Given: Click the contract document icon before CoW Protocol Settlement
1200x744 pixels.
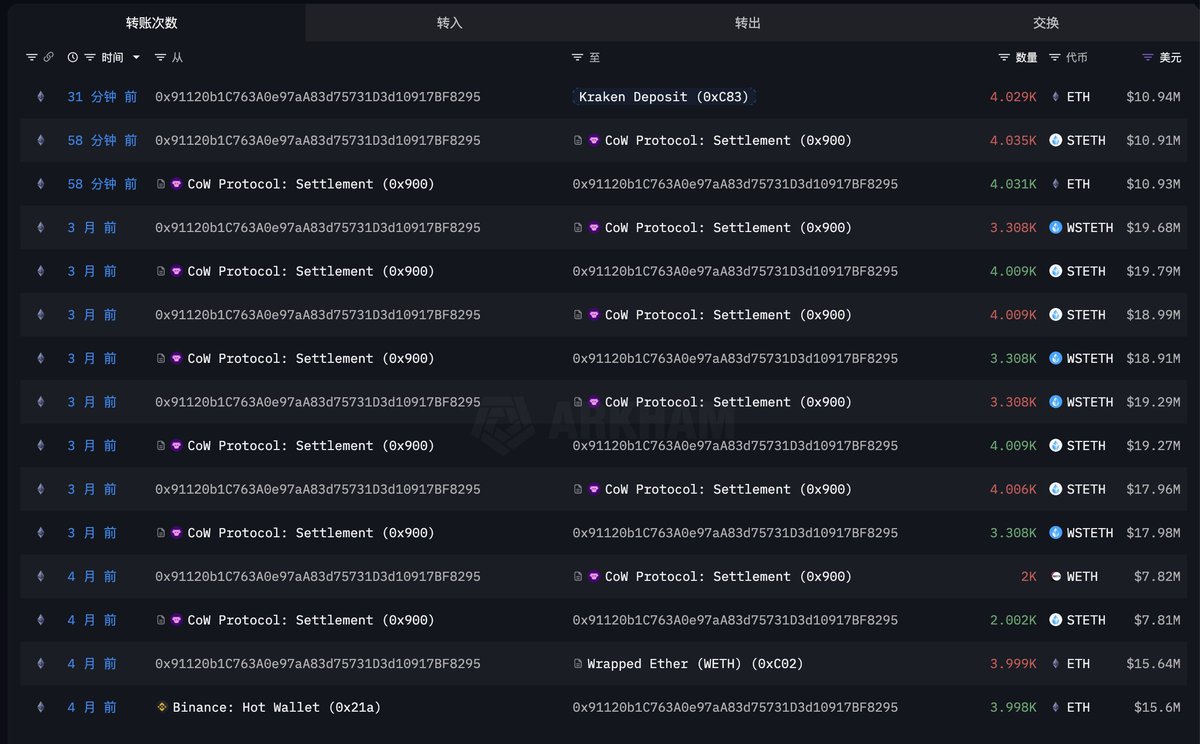Looking at the screenshot, I should 580,140.
